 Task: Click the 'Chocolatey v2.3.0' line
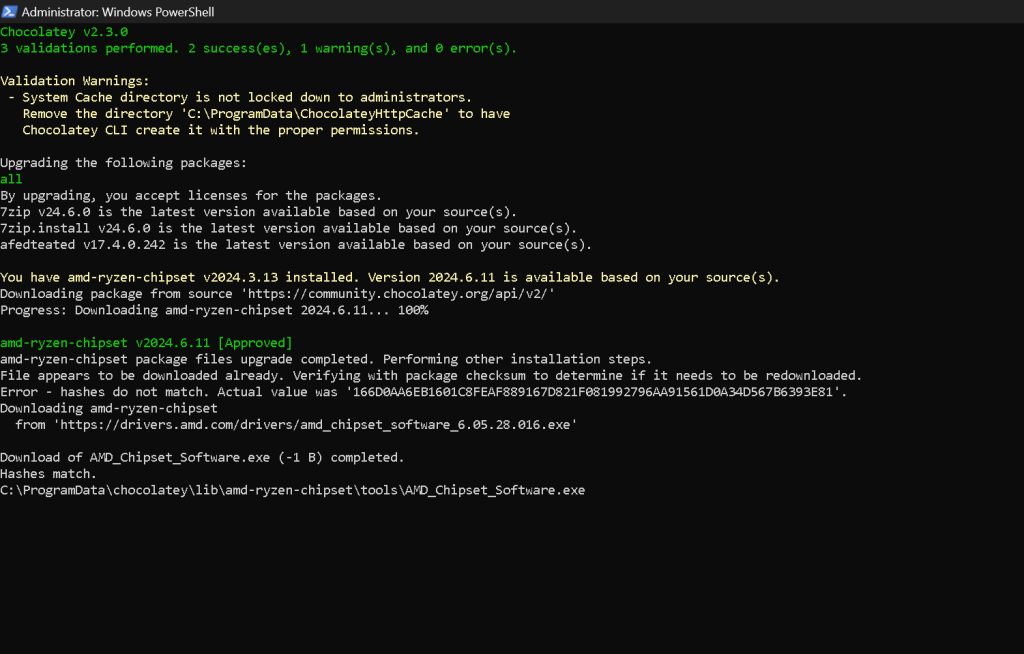point(64,31)
